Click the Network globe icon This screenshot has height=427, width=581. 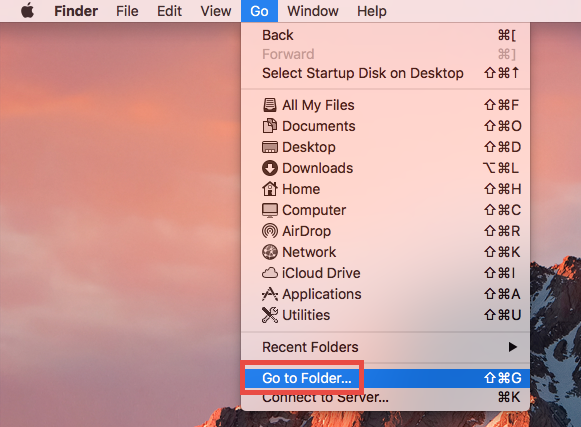pyautogui.click(x=270, y=252)
